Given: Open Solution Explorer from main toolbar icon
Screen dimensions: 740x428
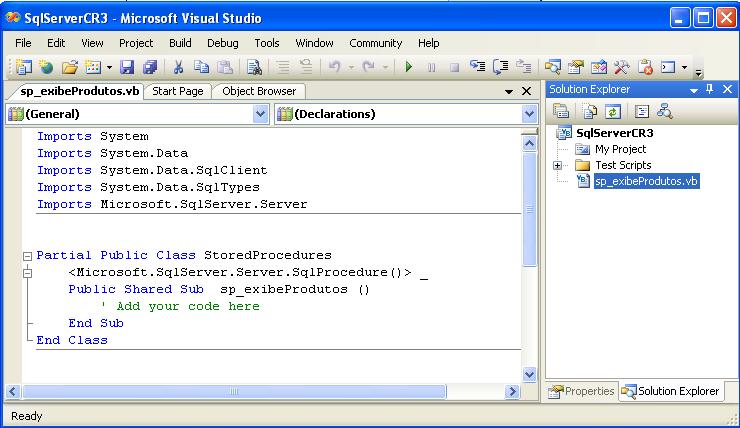Looking at the screenshot, I should click(x=553, y=67).
